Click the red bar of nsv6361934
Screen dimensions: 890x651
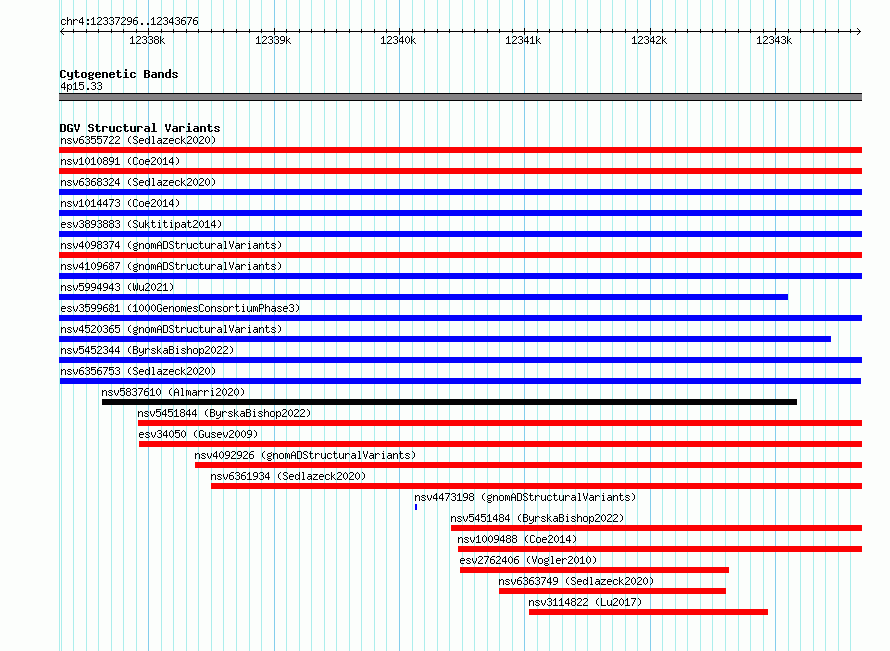[536, 486]
